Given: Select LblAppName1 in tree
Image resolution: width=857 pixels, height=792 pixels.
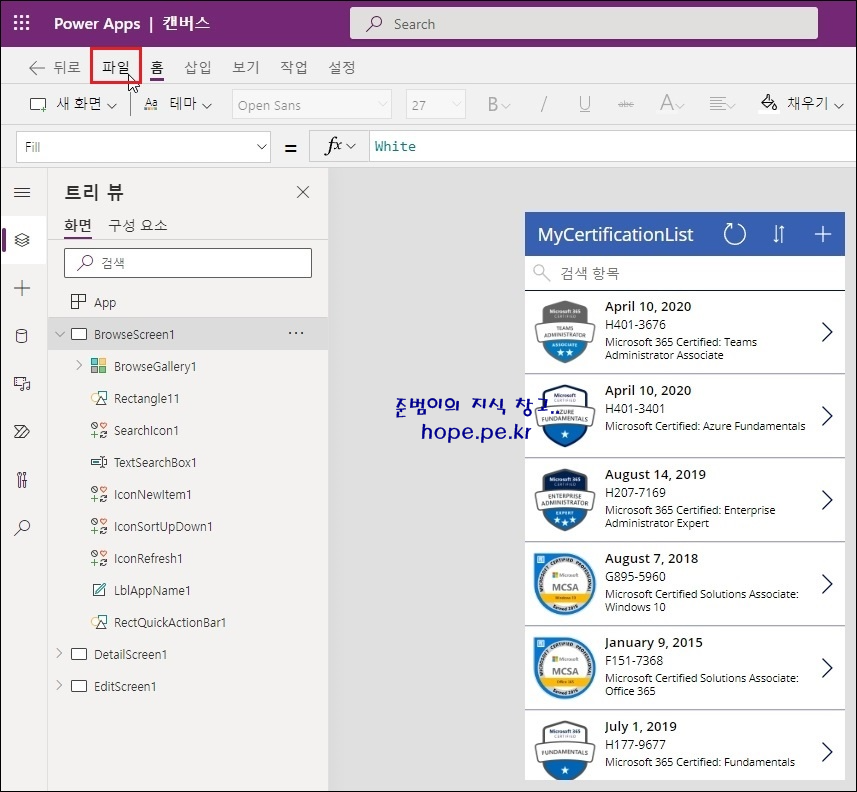Looking at the screenshot, I should click(x=152, y=590).
